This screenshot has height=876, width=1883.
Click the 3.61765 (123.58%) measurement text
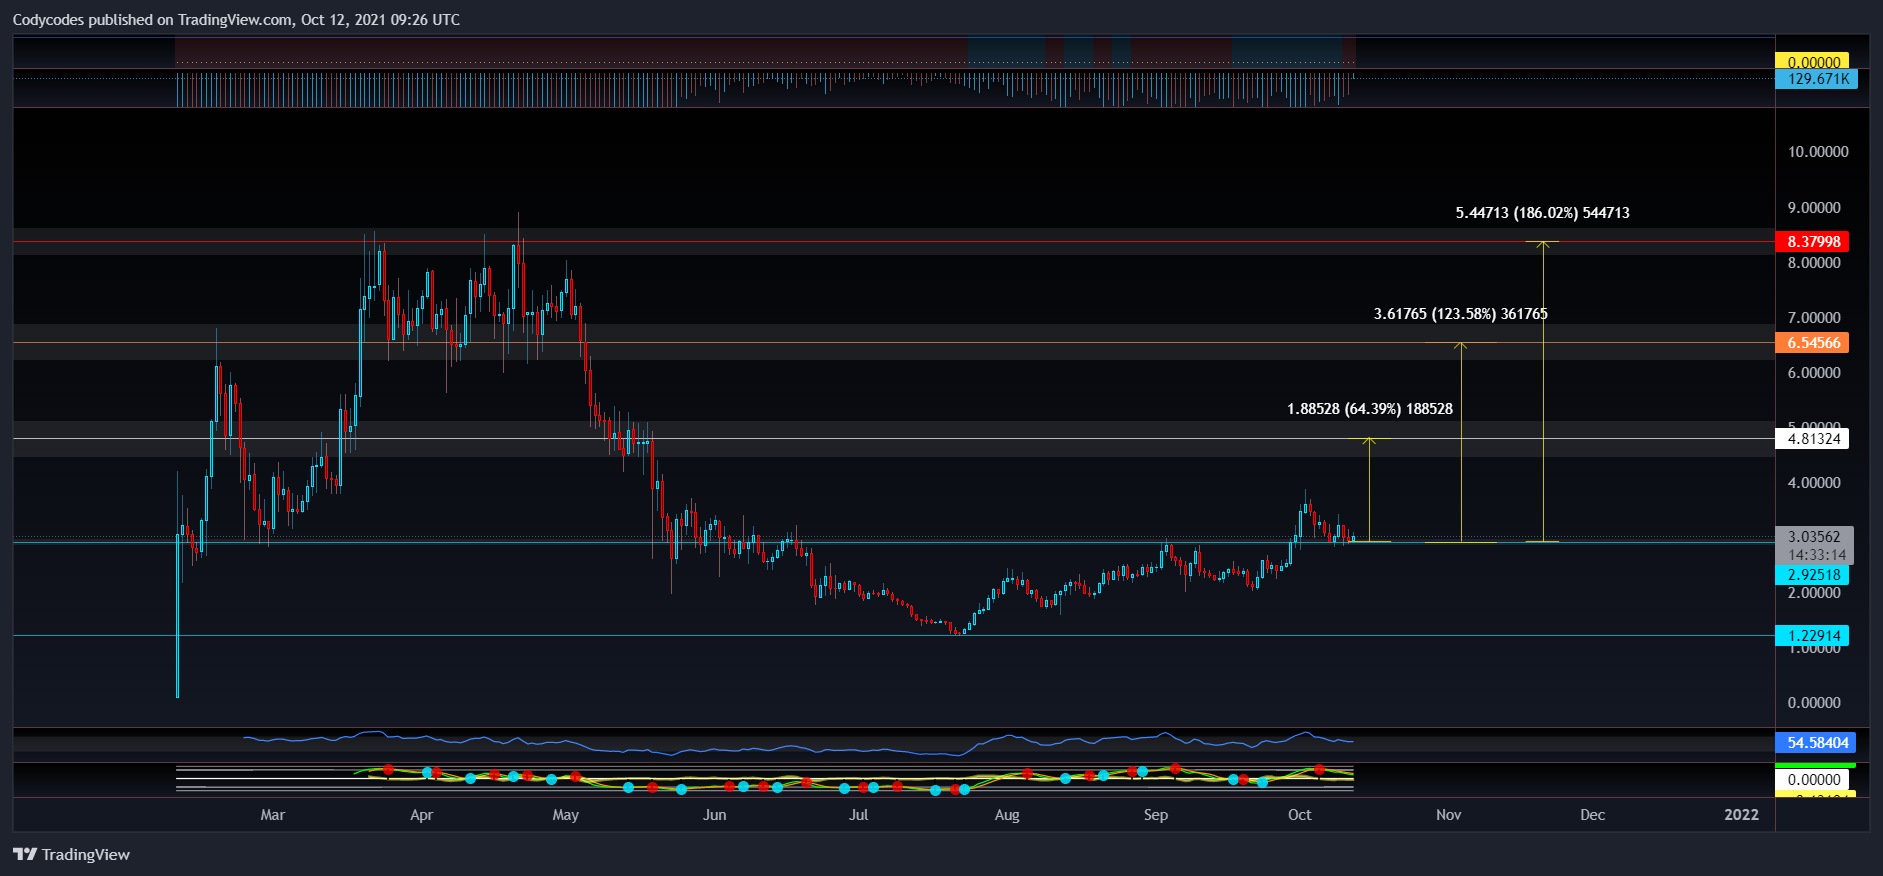[1460, 314]
